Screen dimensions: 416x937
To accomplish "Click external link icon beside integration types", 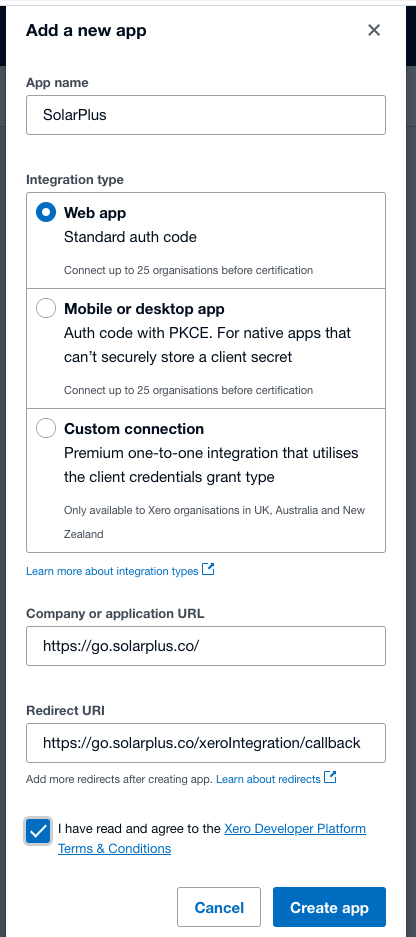I will tap(208, 569).
